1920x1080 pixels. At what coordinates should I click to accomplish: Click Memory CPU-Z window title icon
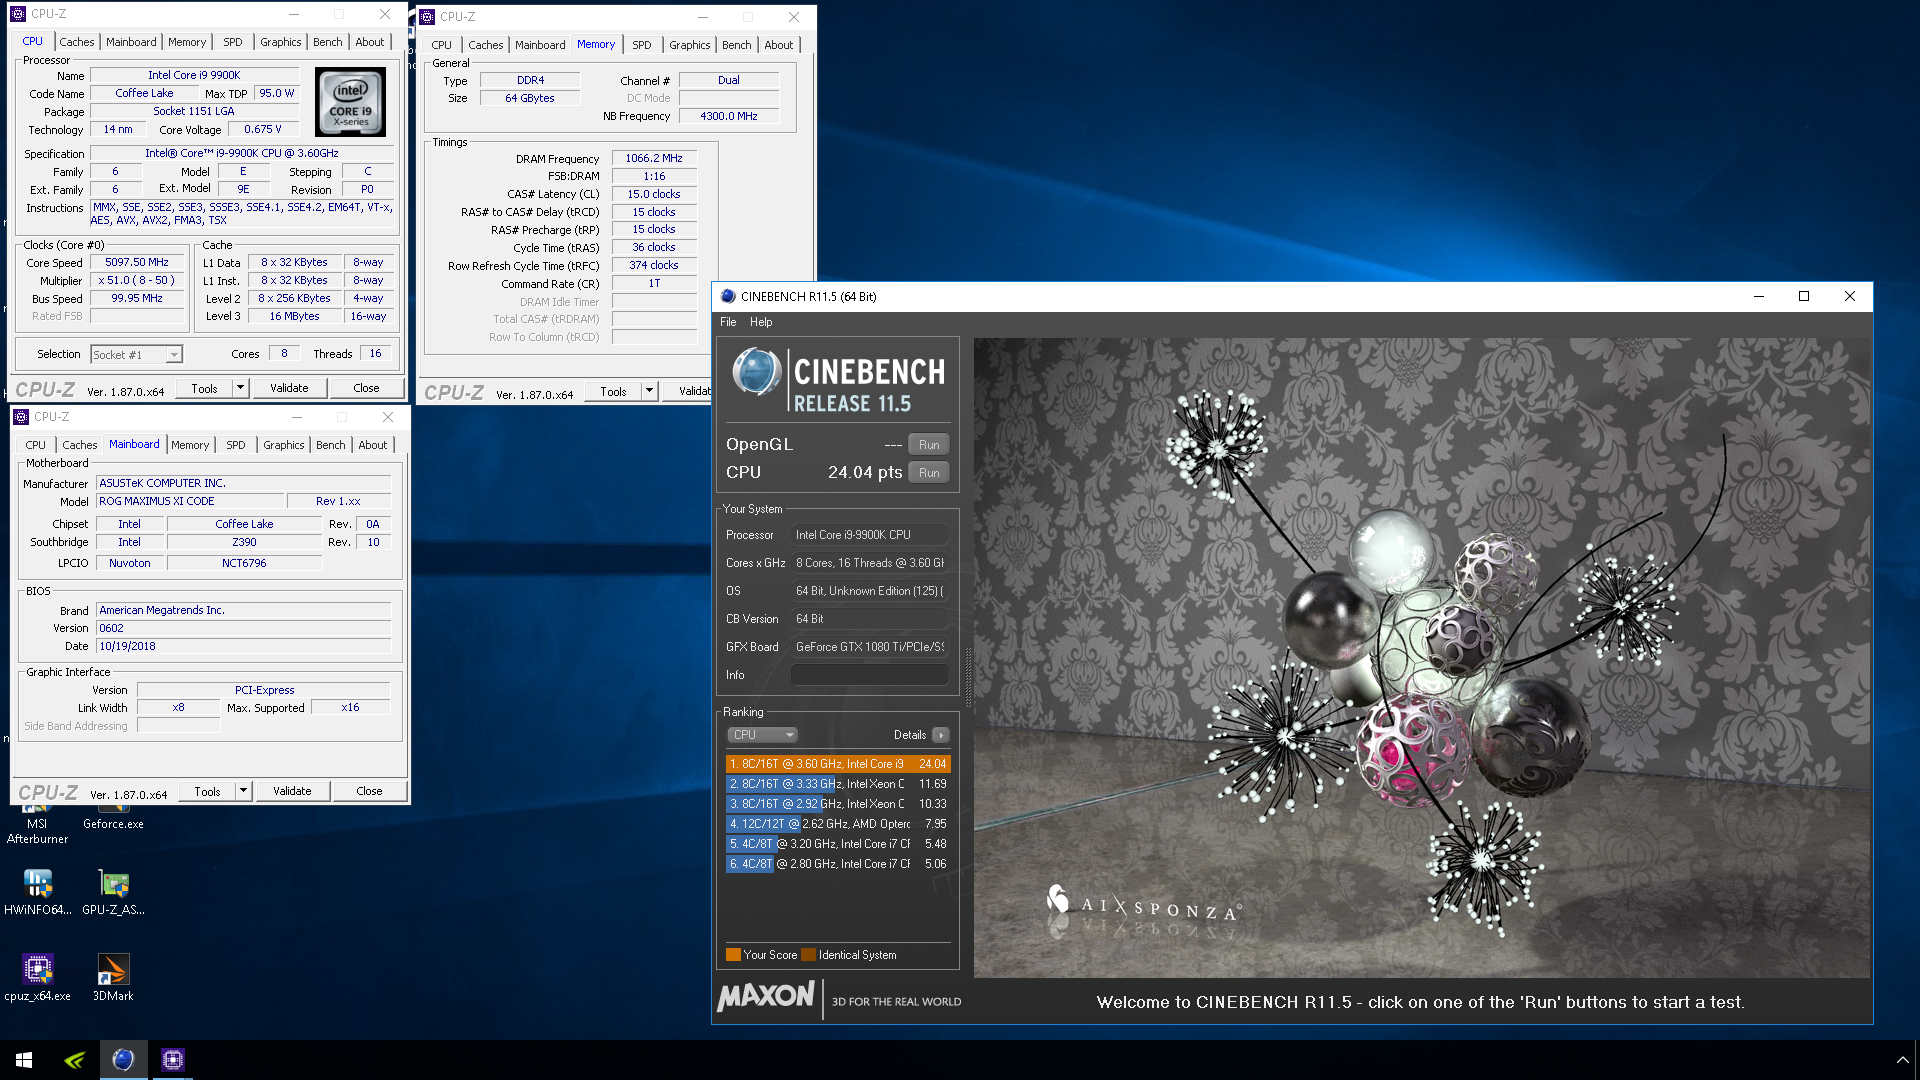point(427,17)
